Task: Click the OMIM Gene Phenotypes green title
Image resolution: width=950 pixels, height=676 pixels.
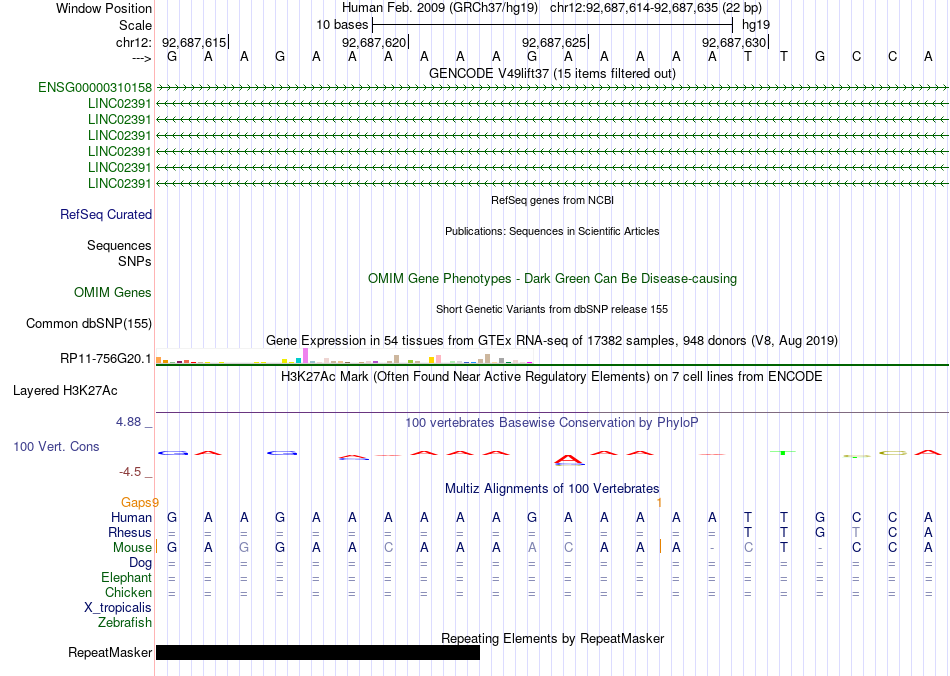Action: (x=553, y=279)
